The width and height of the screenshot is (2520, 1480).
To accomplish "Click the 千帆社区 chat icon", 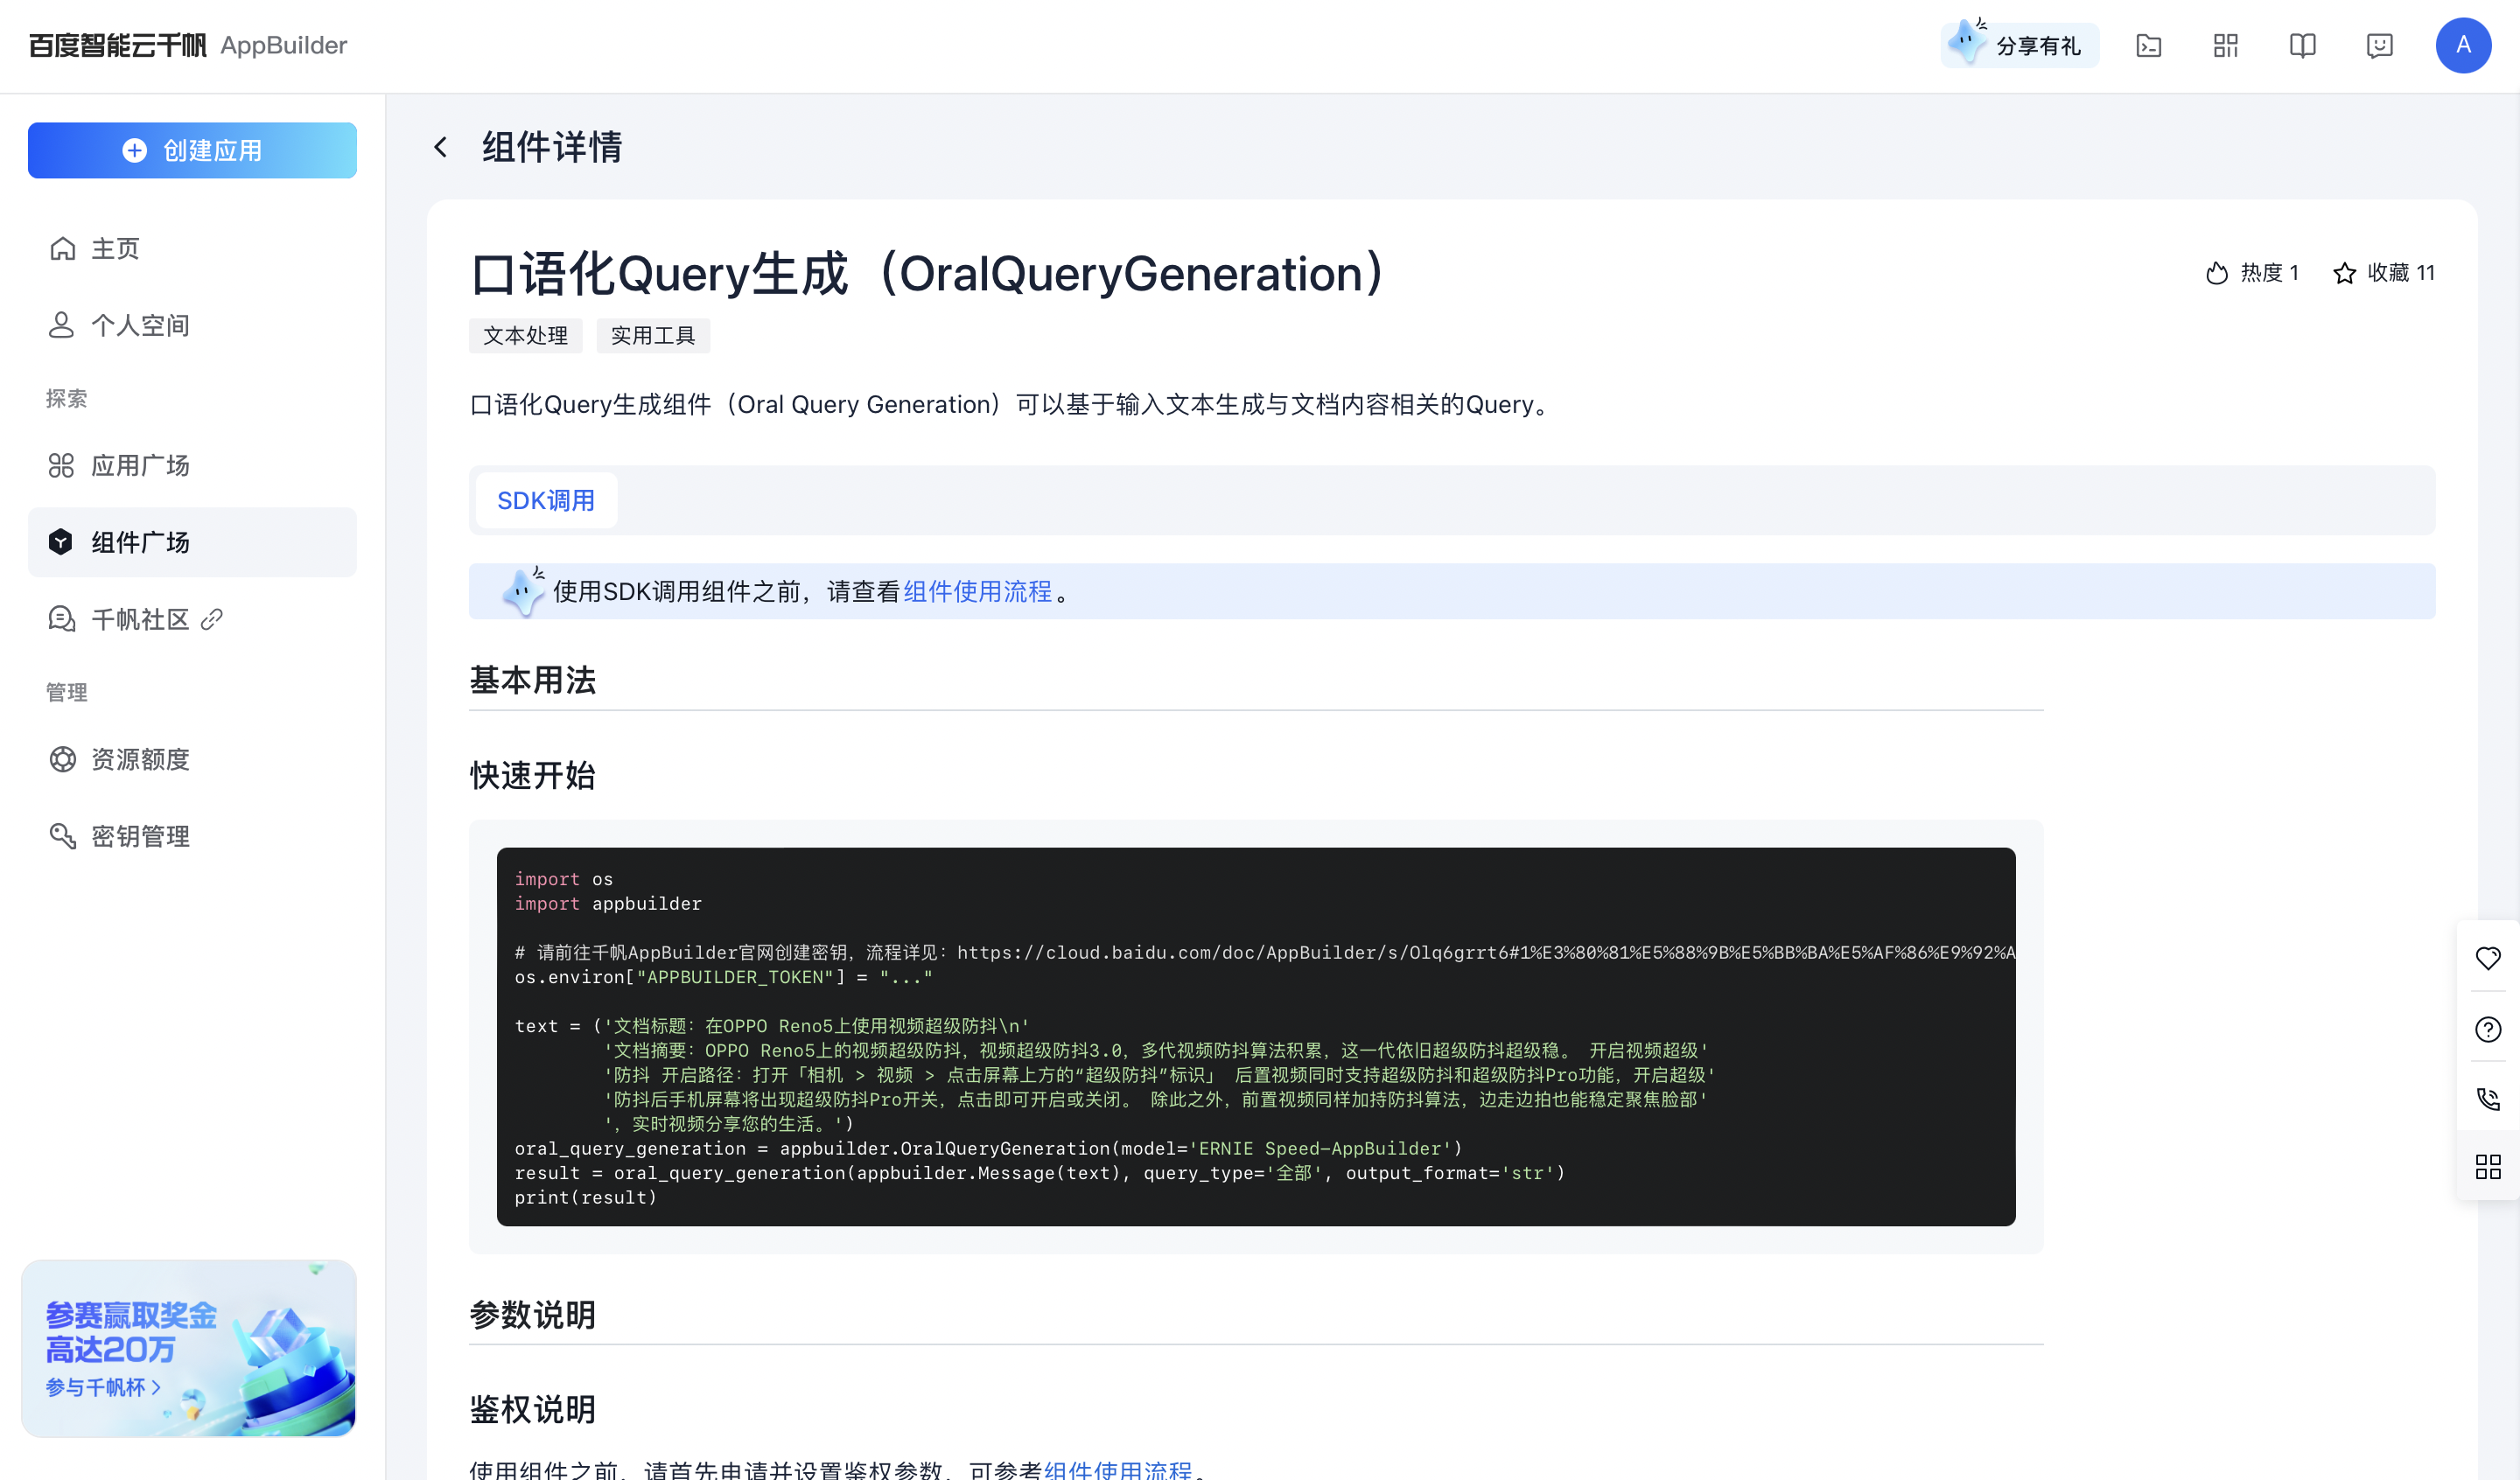I will [62, 619].
